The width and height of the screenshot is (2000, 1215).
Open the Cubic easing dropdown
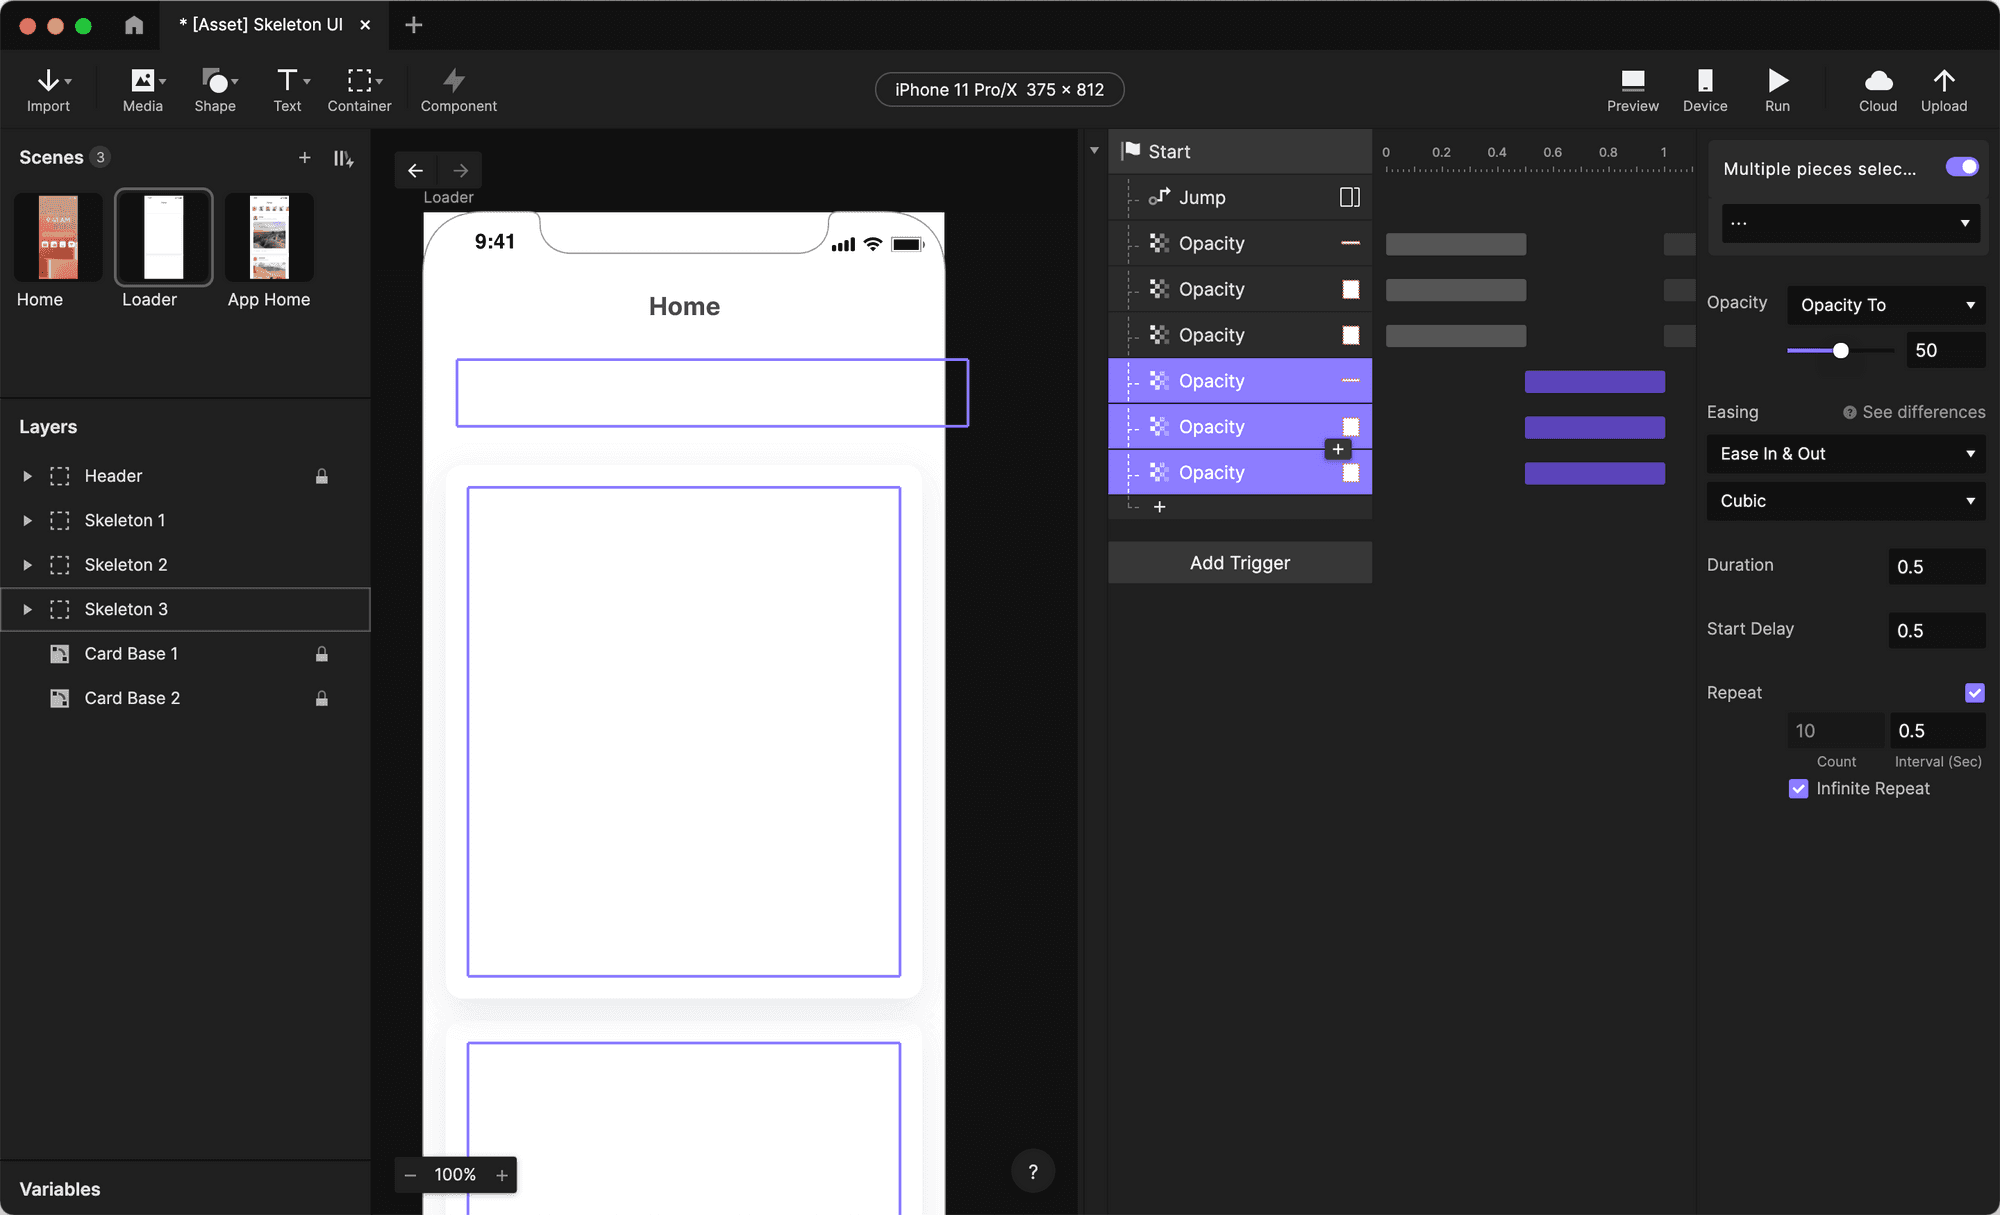click(1846, 501)
